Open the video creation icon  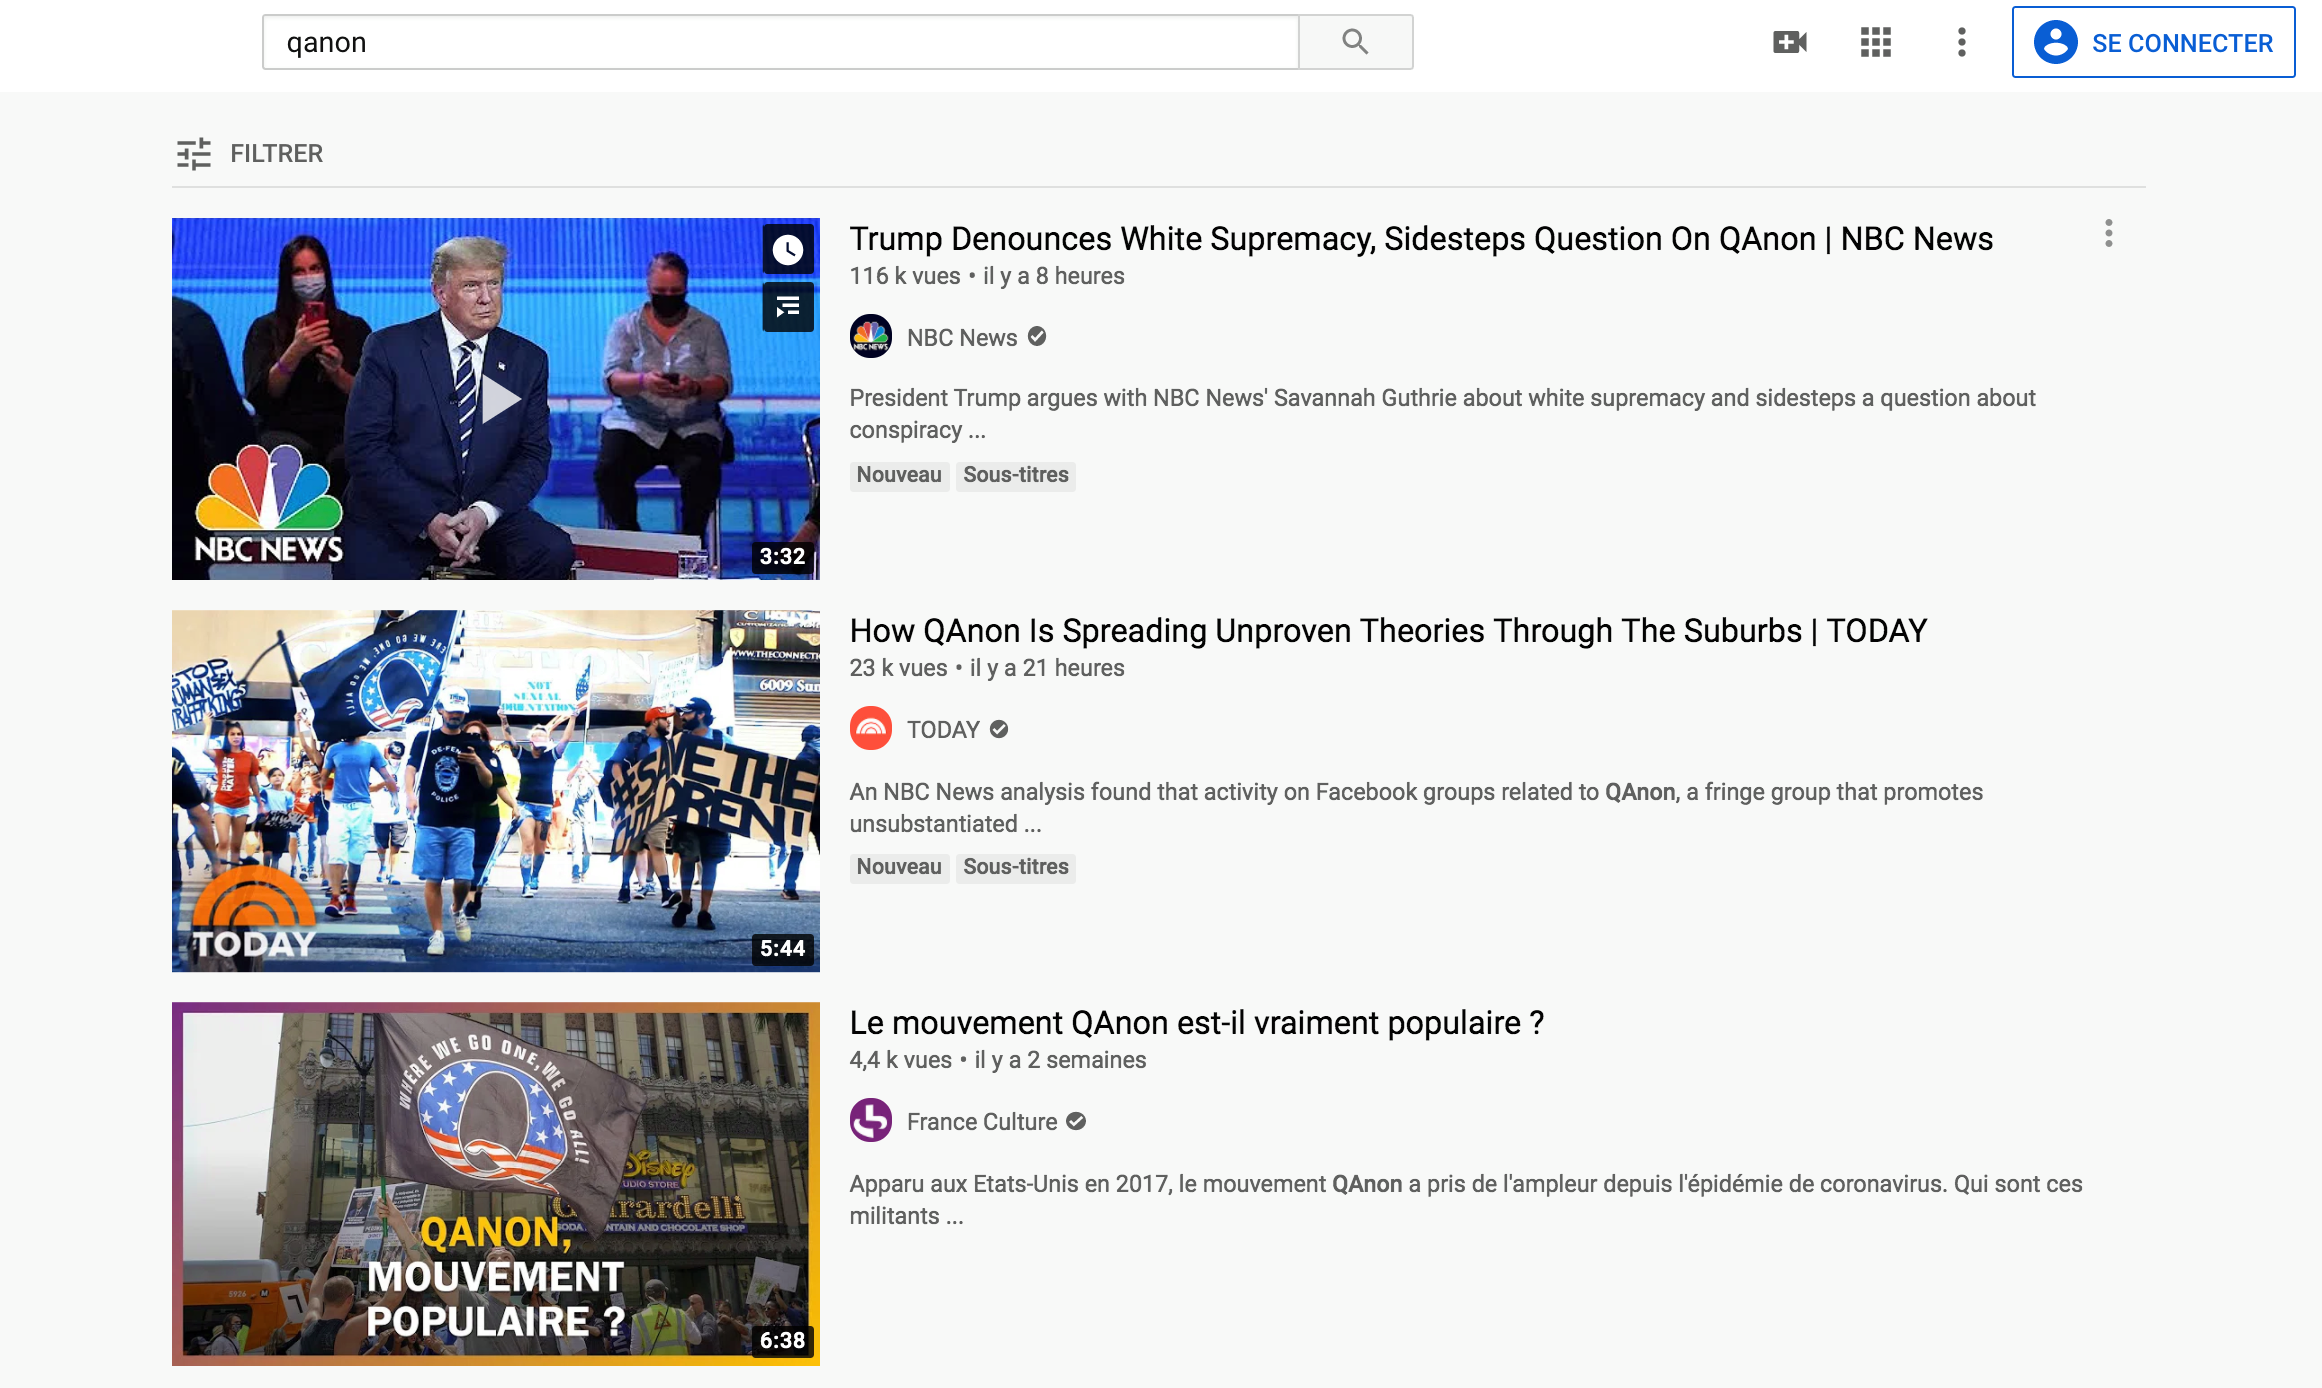point(1789,42)
